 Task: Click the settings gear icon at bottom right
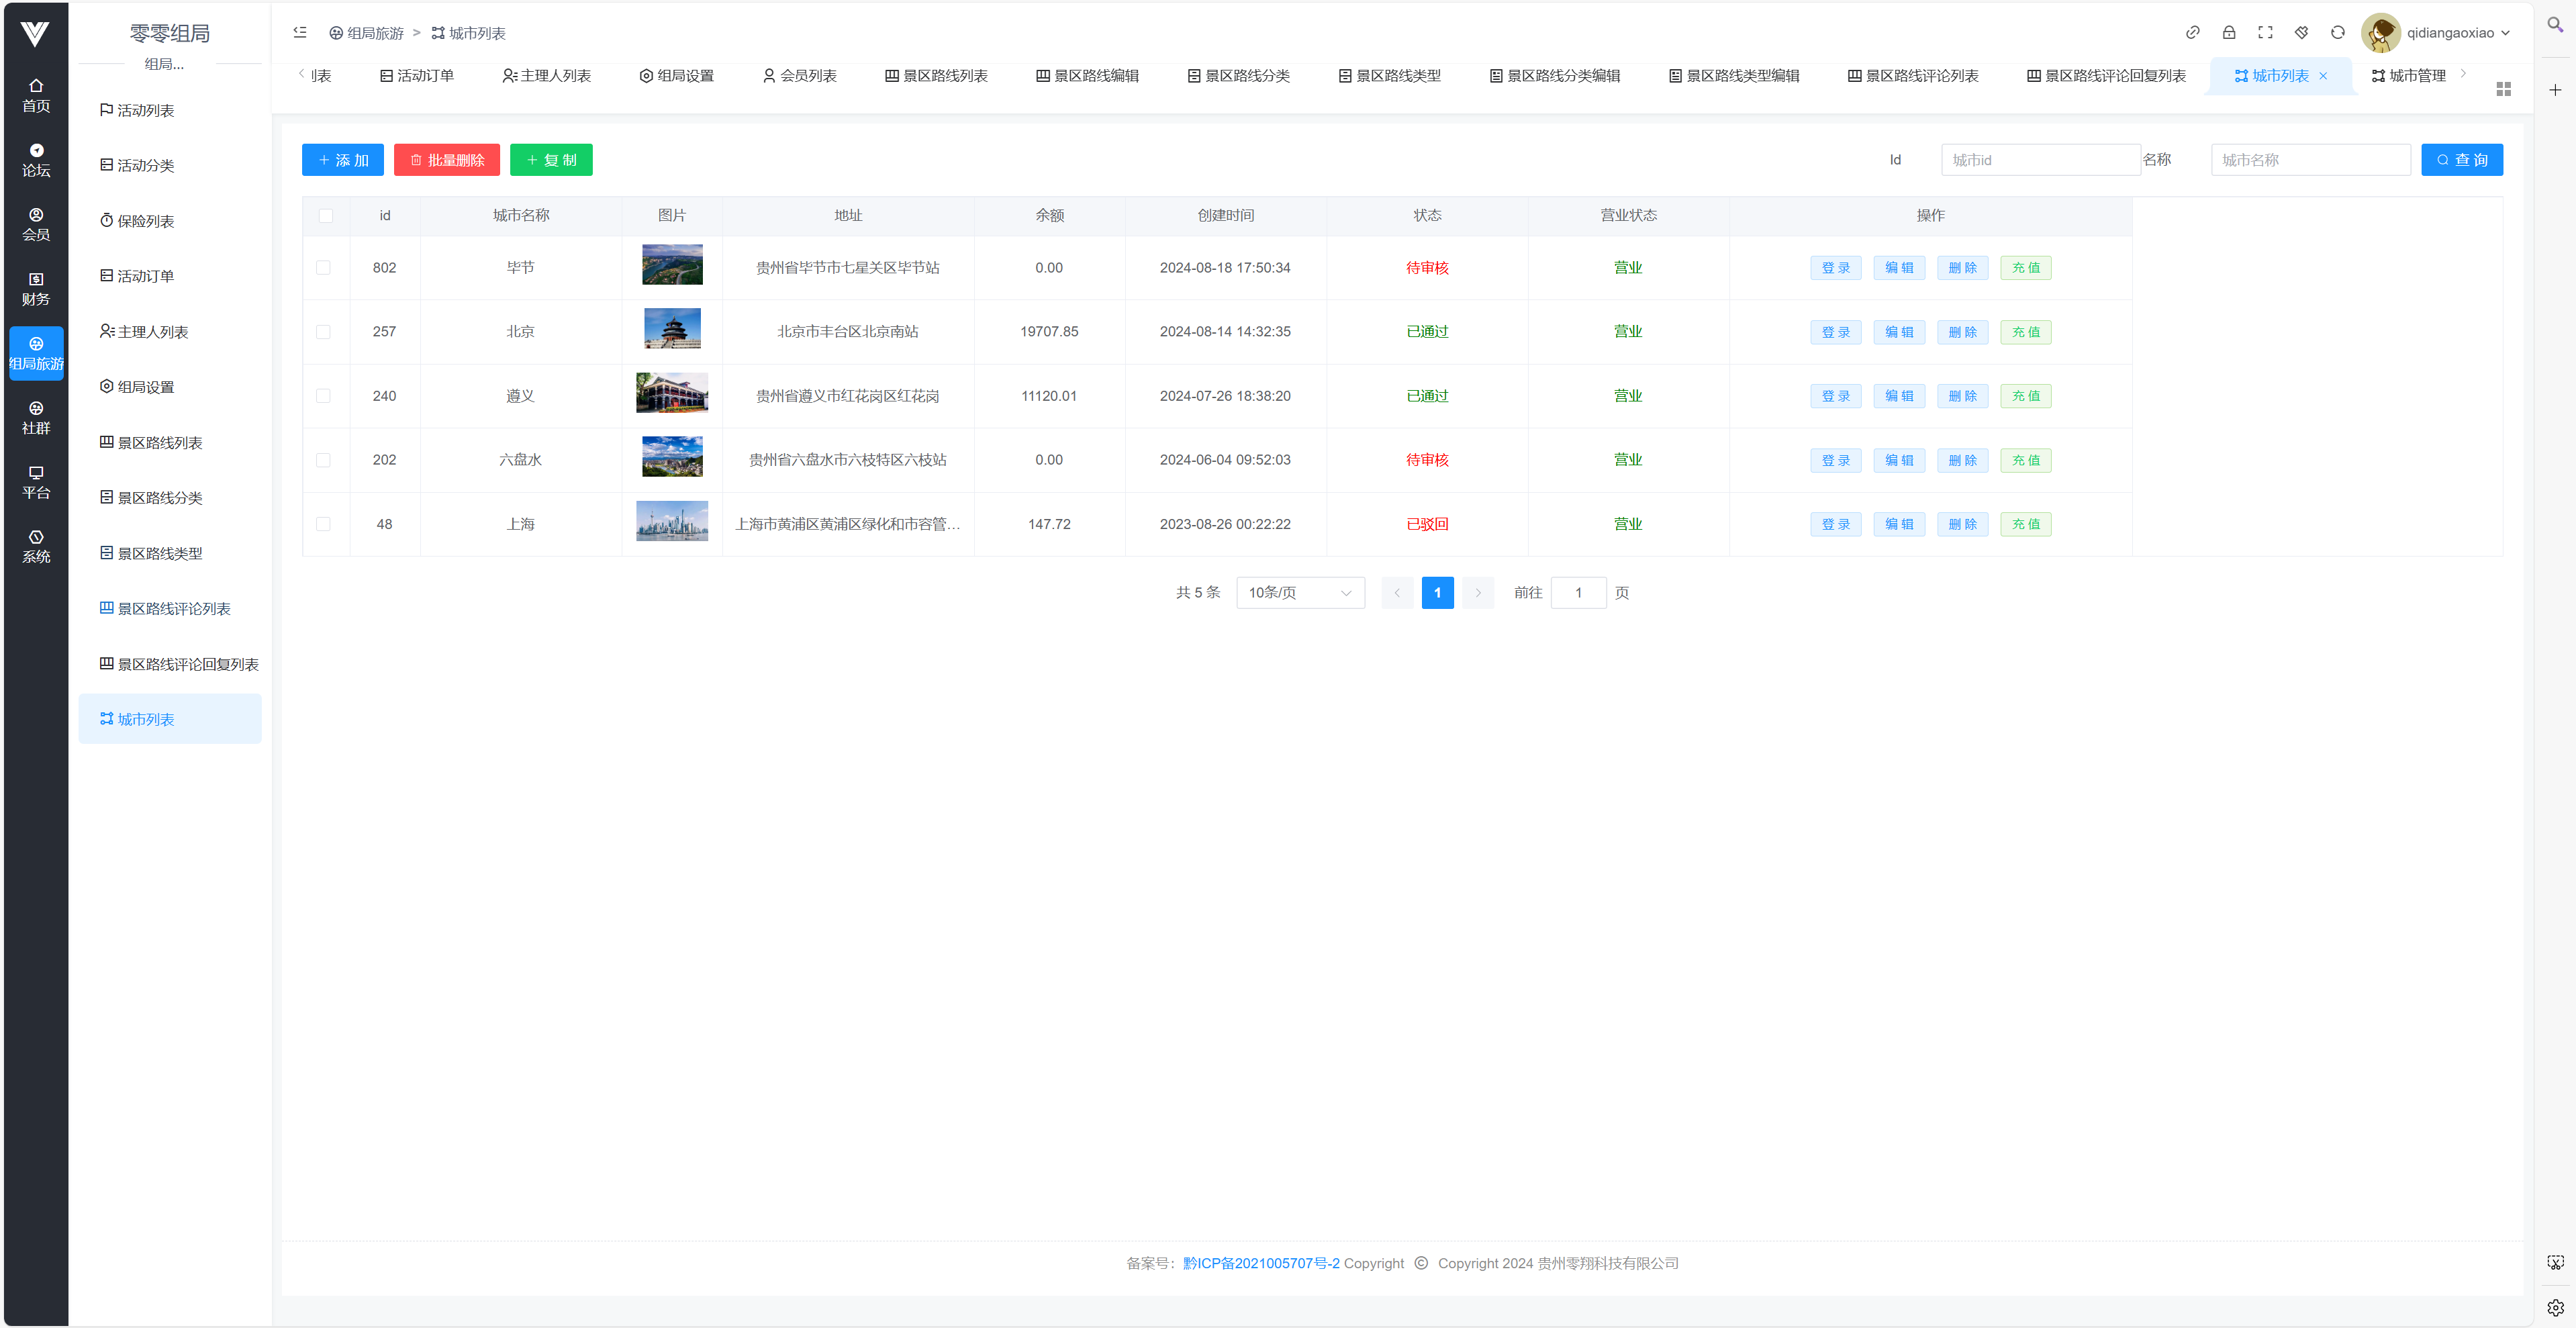pyautogui.click(x=2555, y=1307)
